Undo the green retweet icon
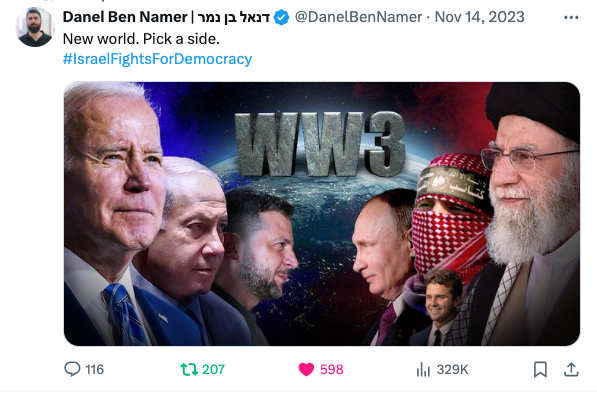 coord(188,369)
